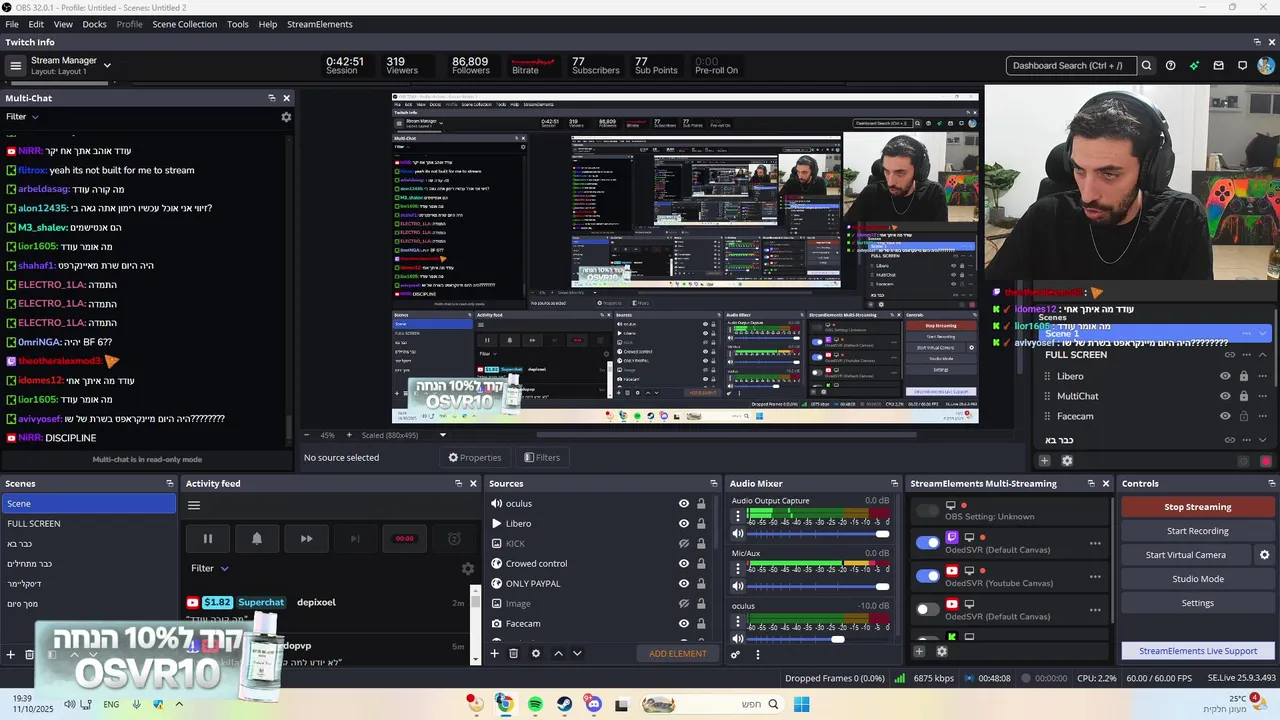
Task: Open the Twitch profile avatar menu
Action: point(1266,66)
